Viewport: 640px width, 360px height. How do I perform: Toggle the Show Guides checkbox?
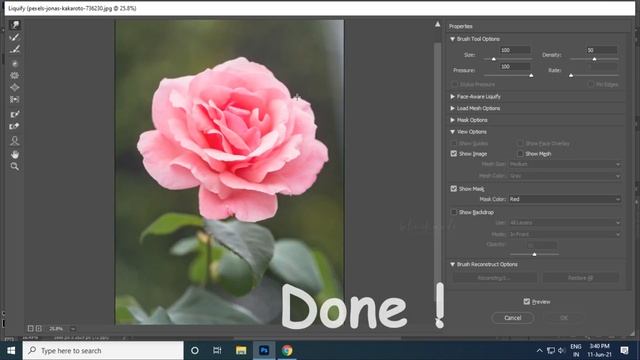pos(453,144)
